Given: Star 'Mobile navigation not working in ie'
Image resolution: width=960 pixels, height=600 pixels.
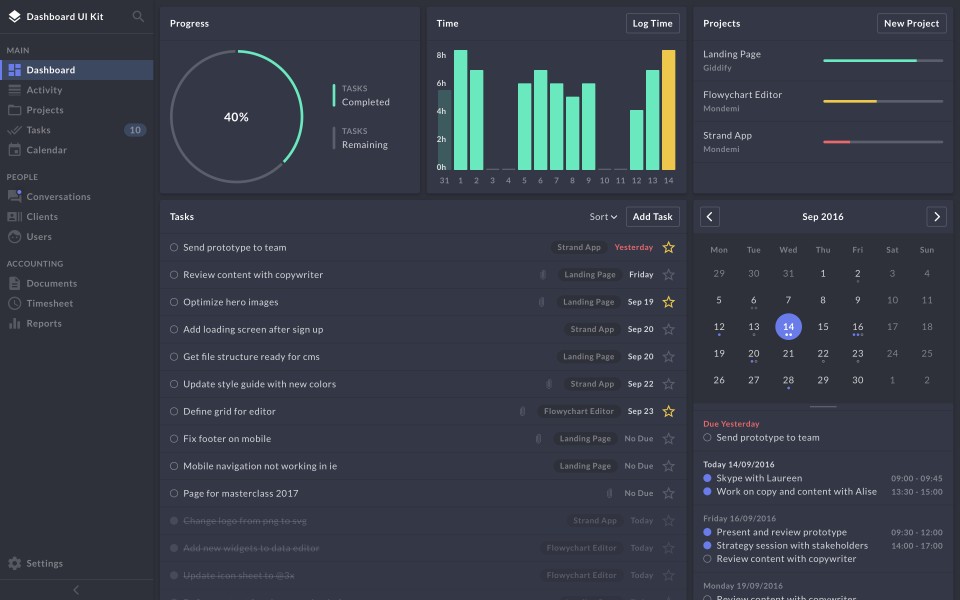Looking at the screenshot, I should pyautogui.click(x=669, y=466).
